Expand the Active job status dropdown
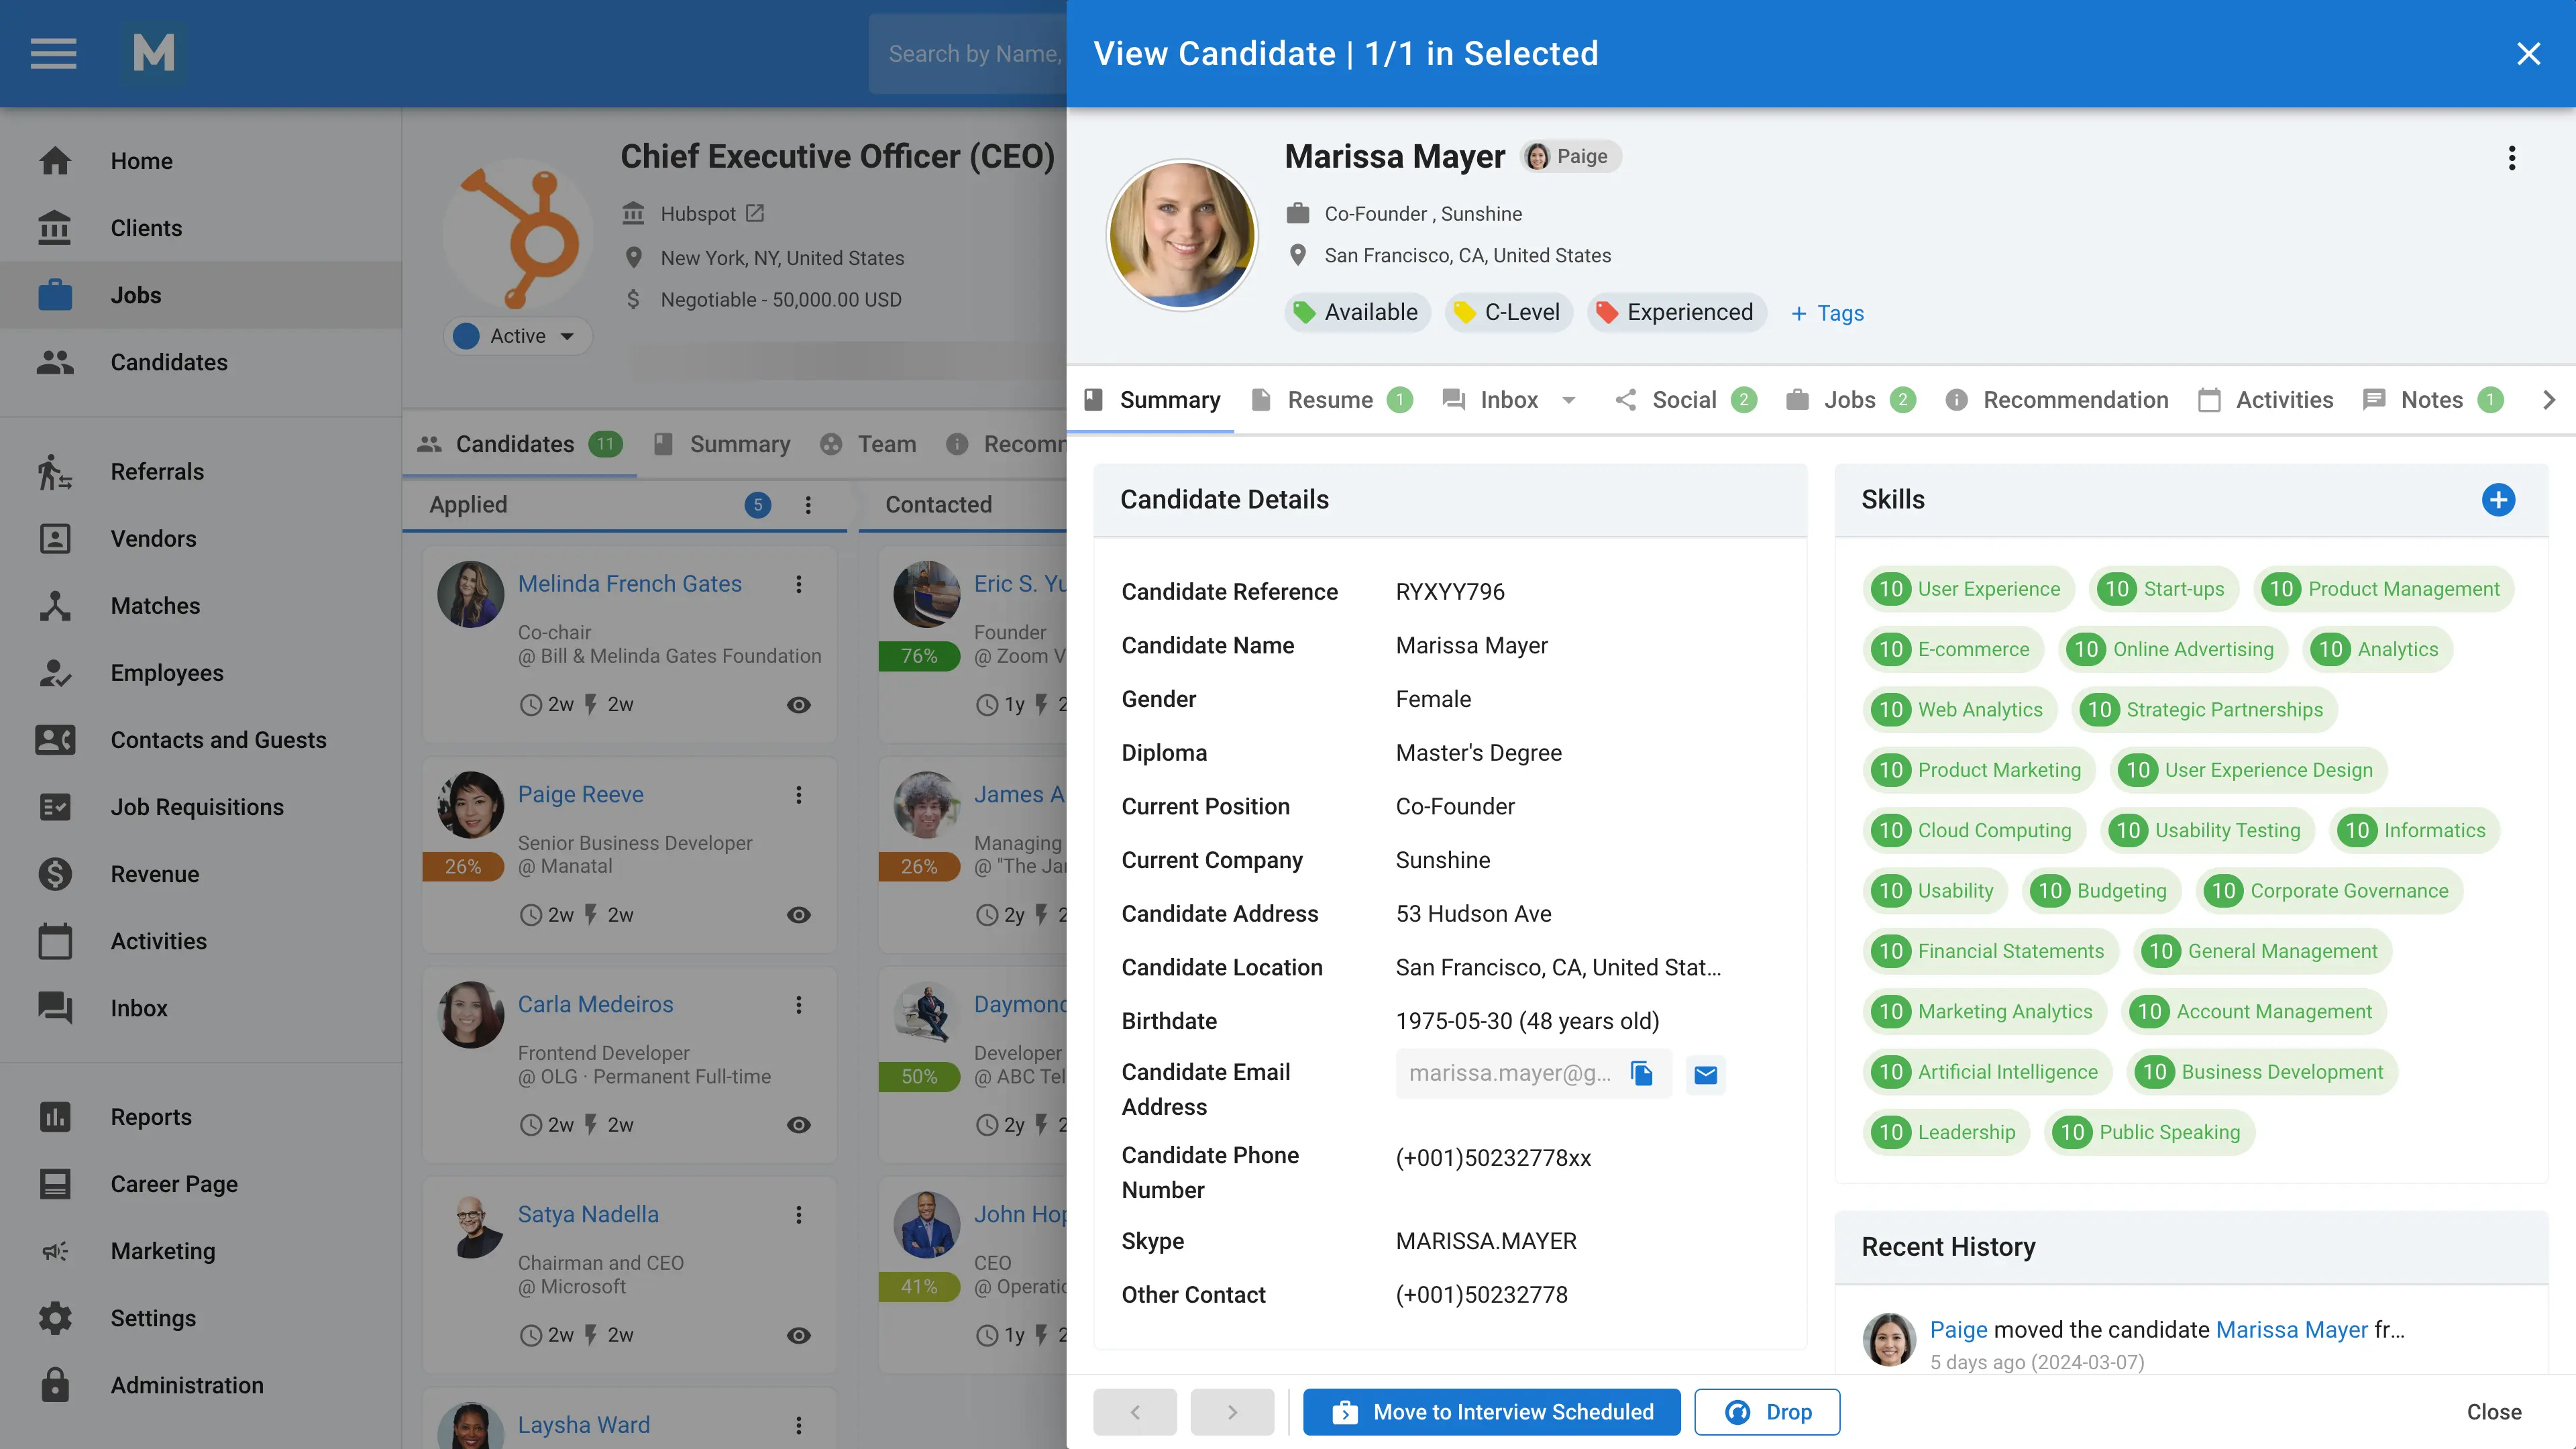The width and height of the screenshot is (2576, 1449). [567, 336]
